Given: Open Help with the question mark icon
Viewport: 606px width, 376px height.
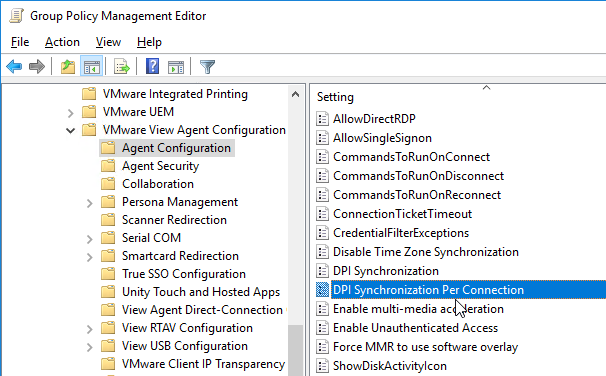Looking at the screenshot, I should coord(152,66).
